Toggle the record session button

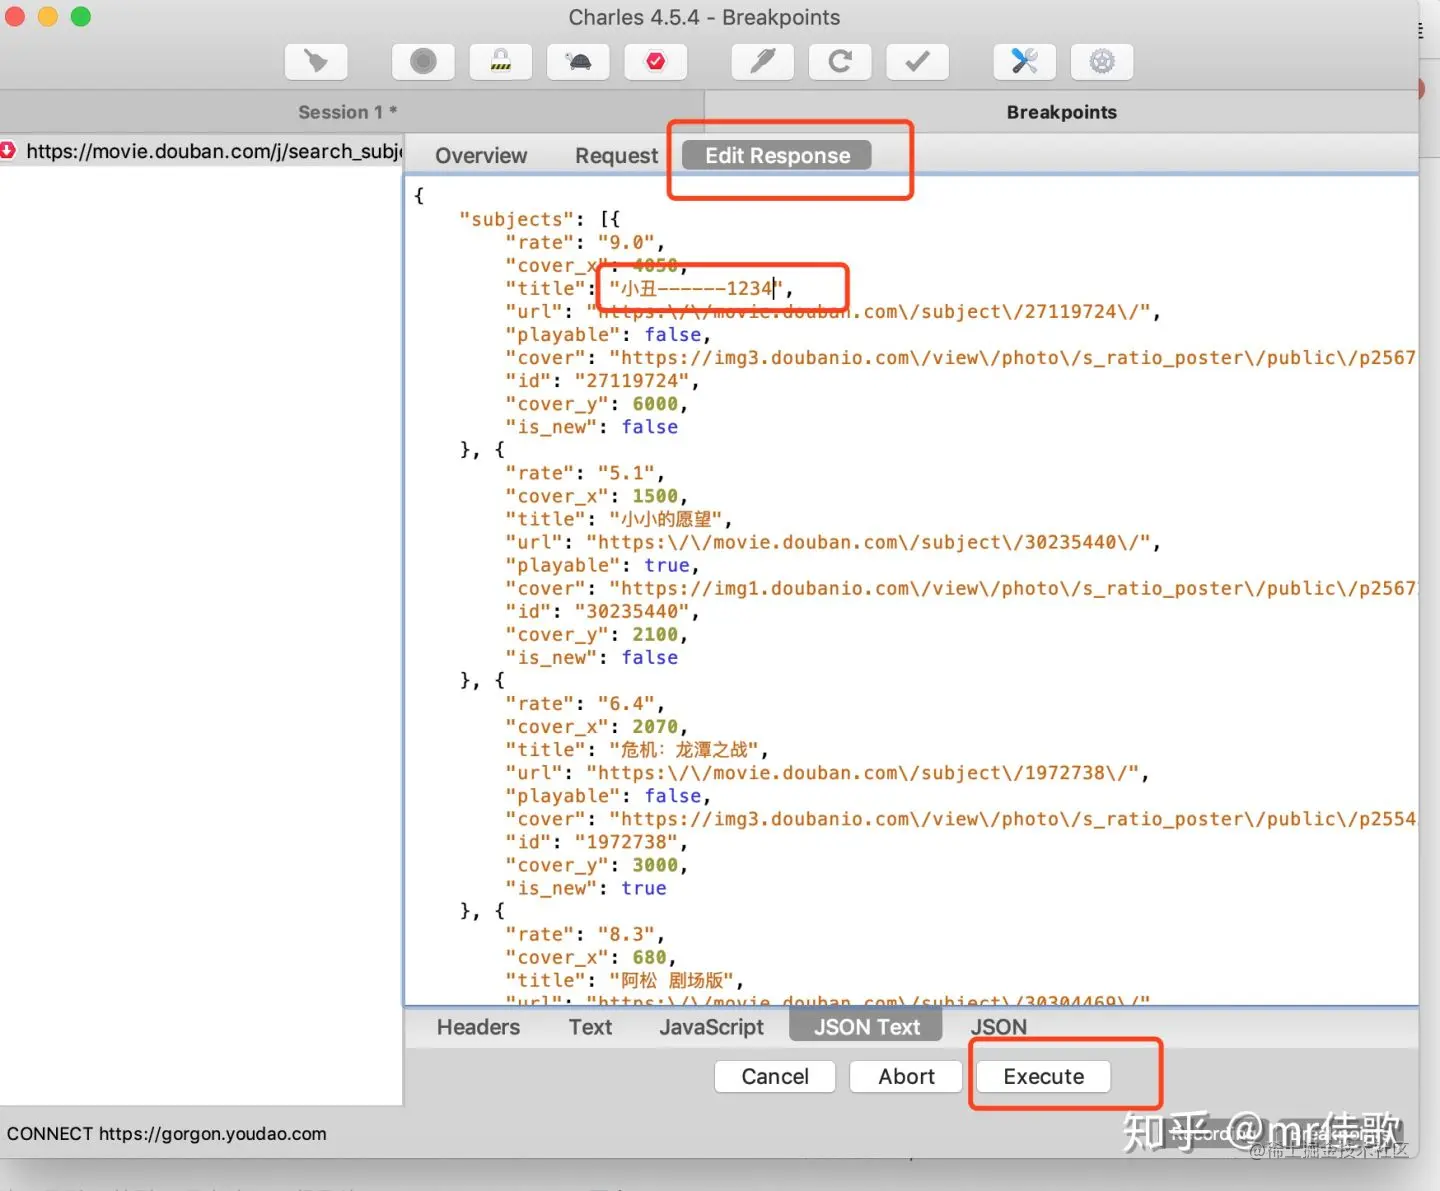click(x=423, y=62)
